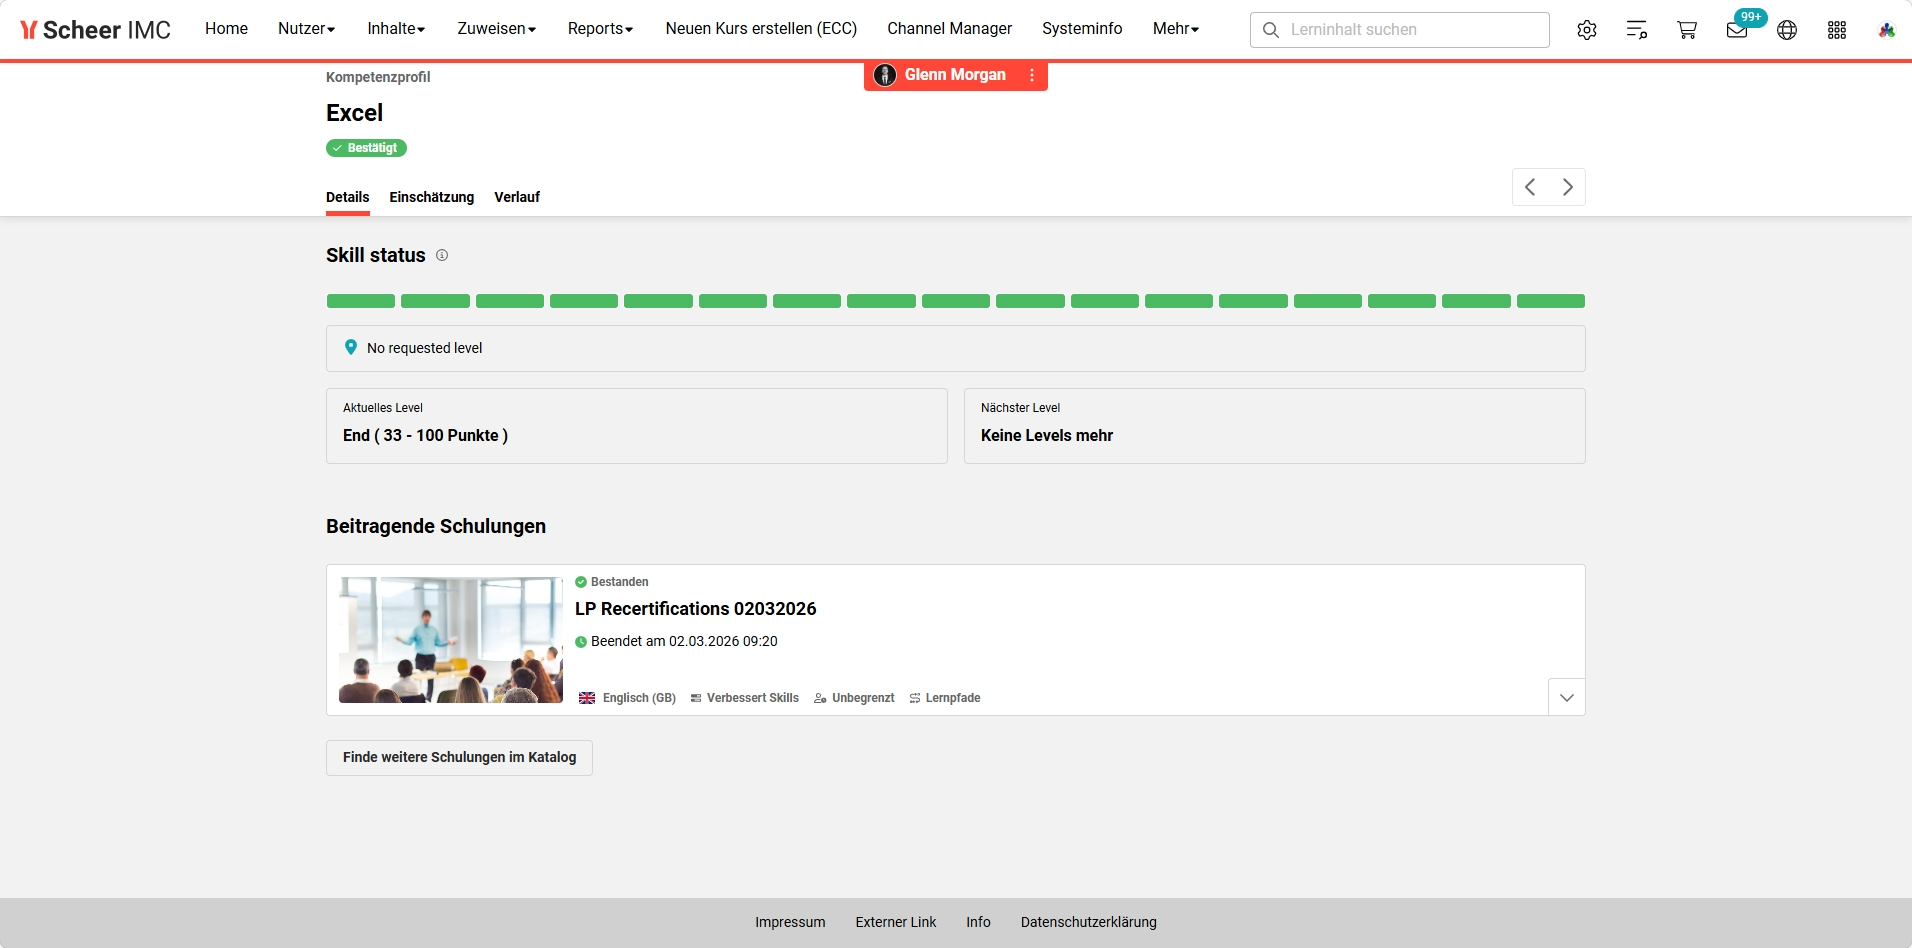Image resolution: width=1912 pixels, height=948 pixels.
Task: Open the Datenschutzerklärung footer link
Action: point(1089,922)
